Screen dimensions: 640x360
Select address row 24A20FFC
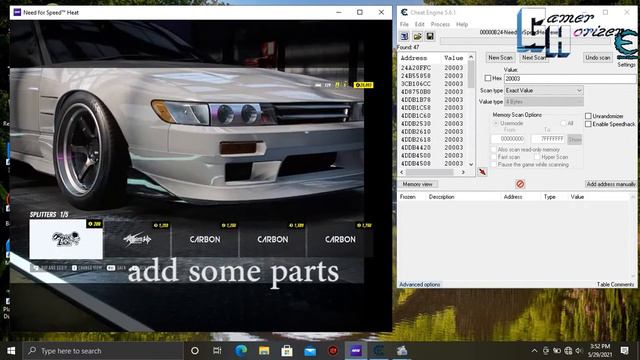pyautogui.click(x=433, y=68)
